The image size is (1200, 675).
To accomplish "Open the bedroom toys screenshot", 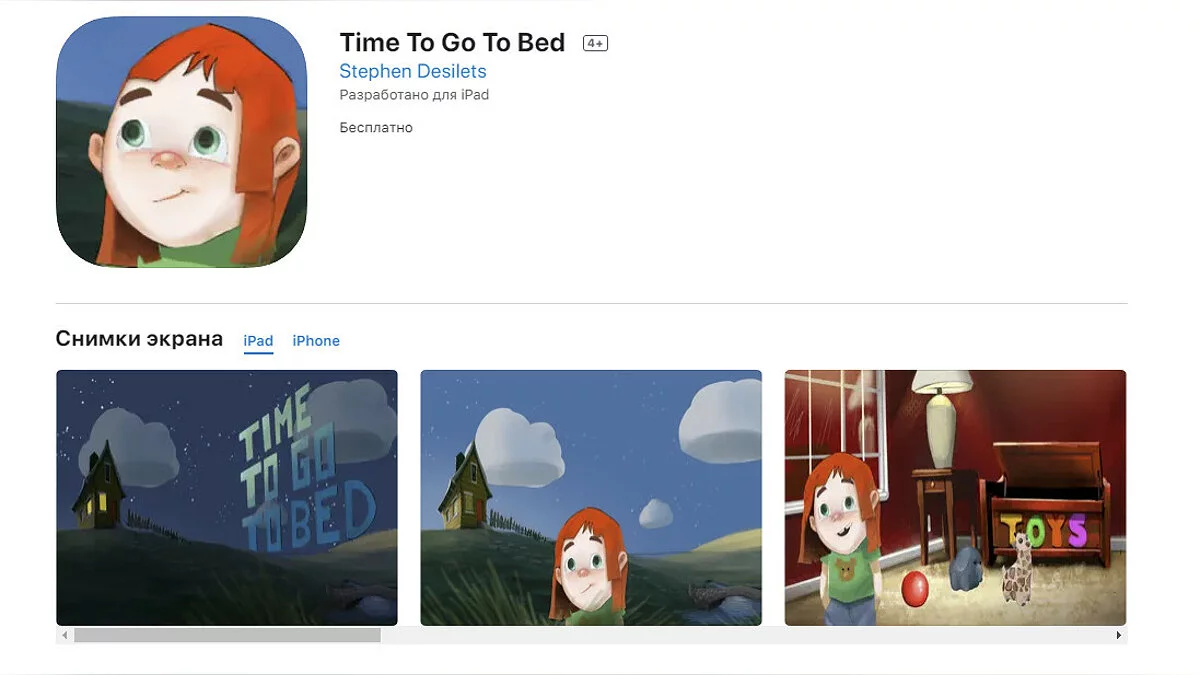I will 955,498.
